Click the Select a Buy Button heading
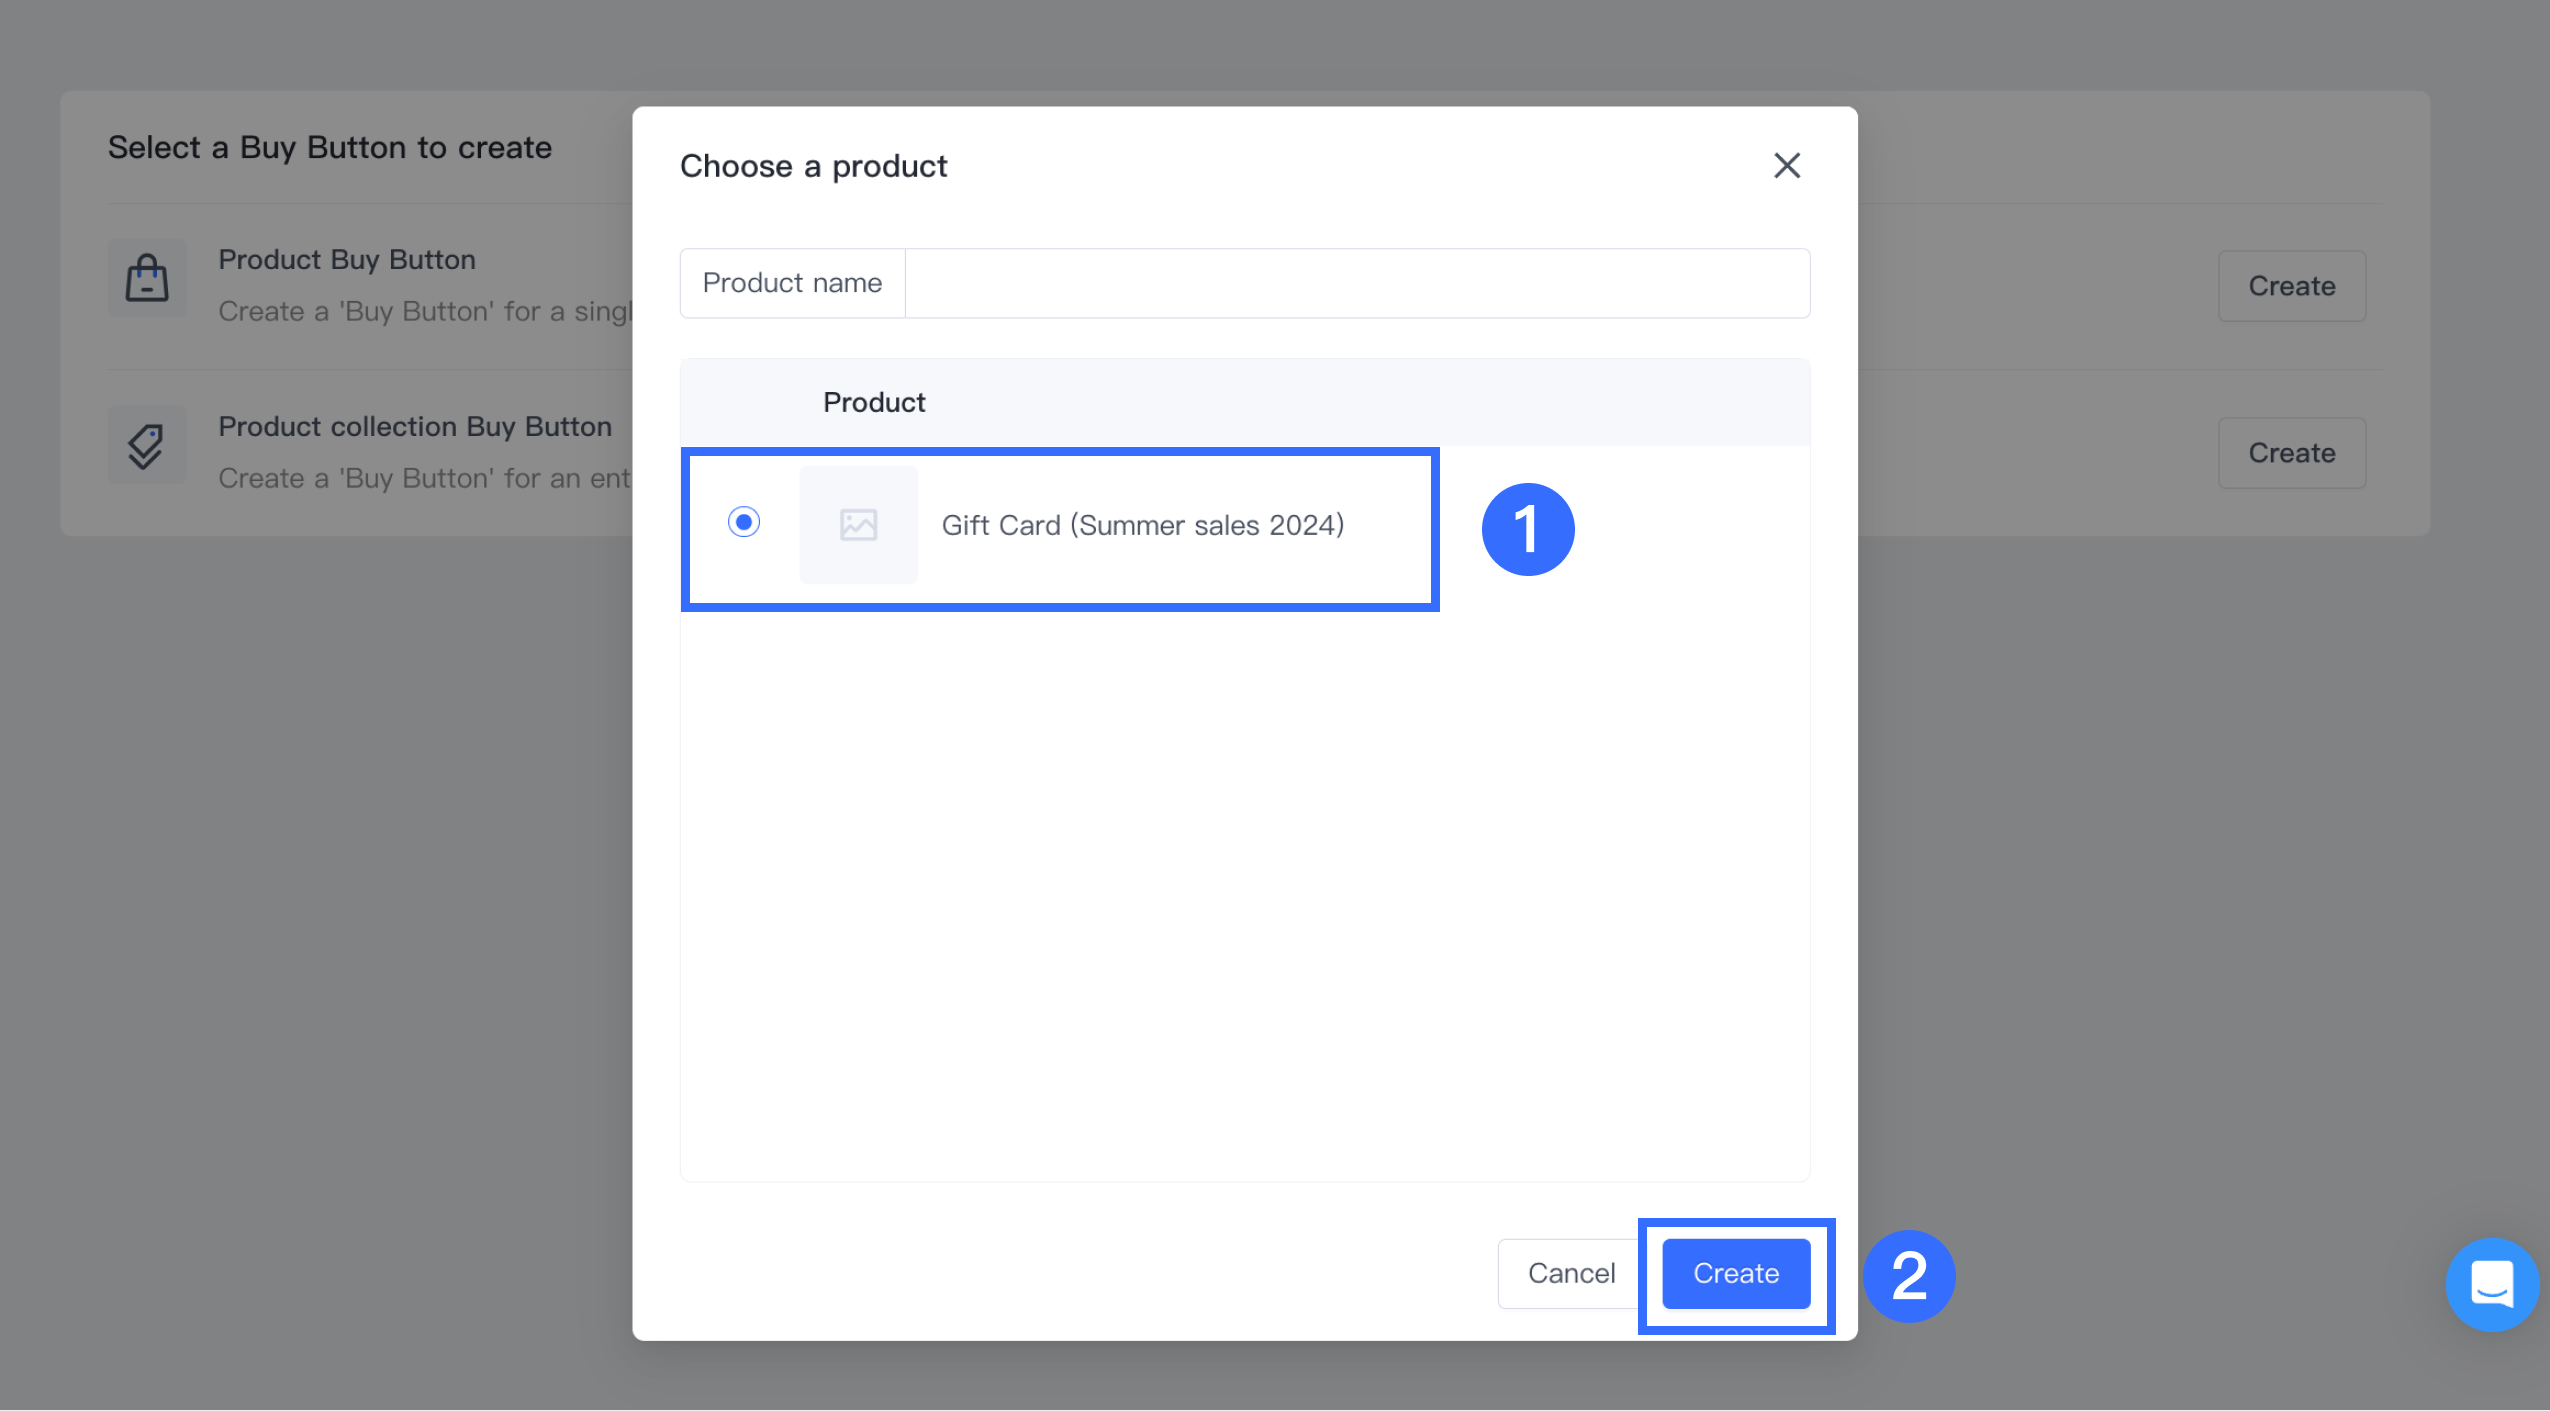This screenshot has height=1411, width=2550. pos(329,147)
